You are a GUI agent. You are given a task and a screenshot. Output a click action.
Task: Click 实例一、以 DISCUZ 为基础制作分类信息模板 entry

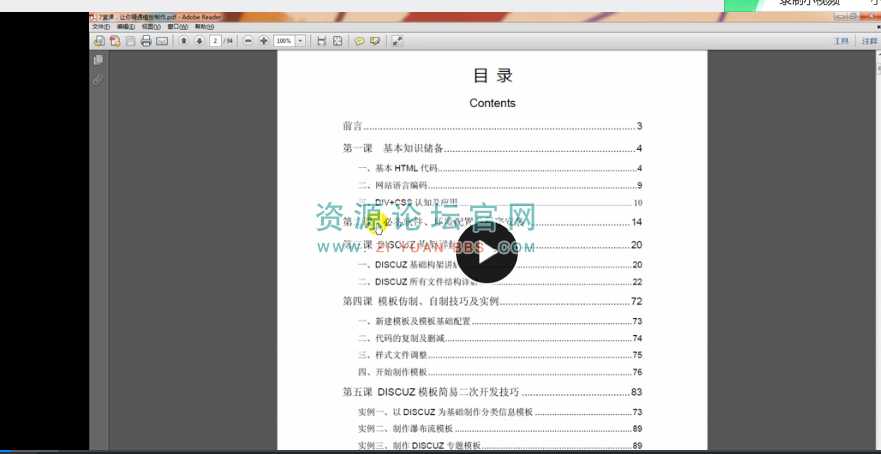(500, 412)
